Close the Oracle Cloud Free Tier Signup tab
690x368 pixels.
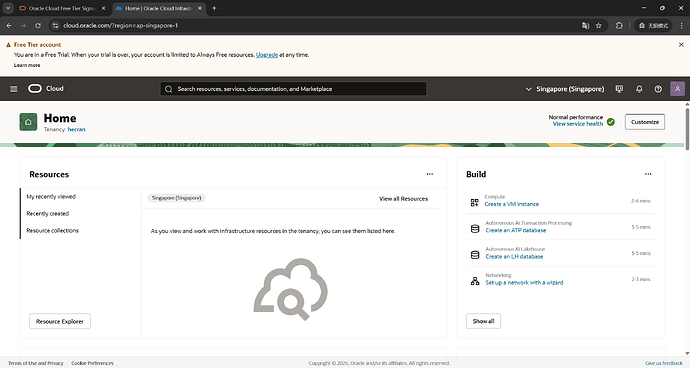(103, 8)
